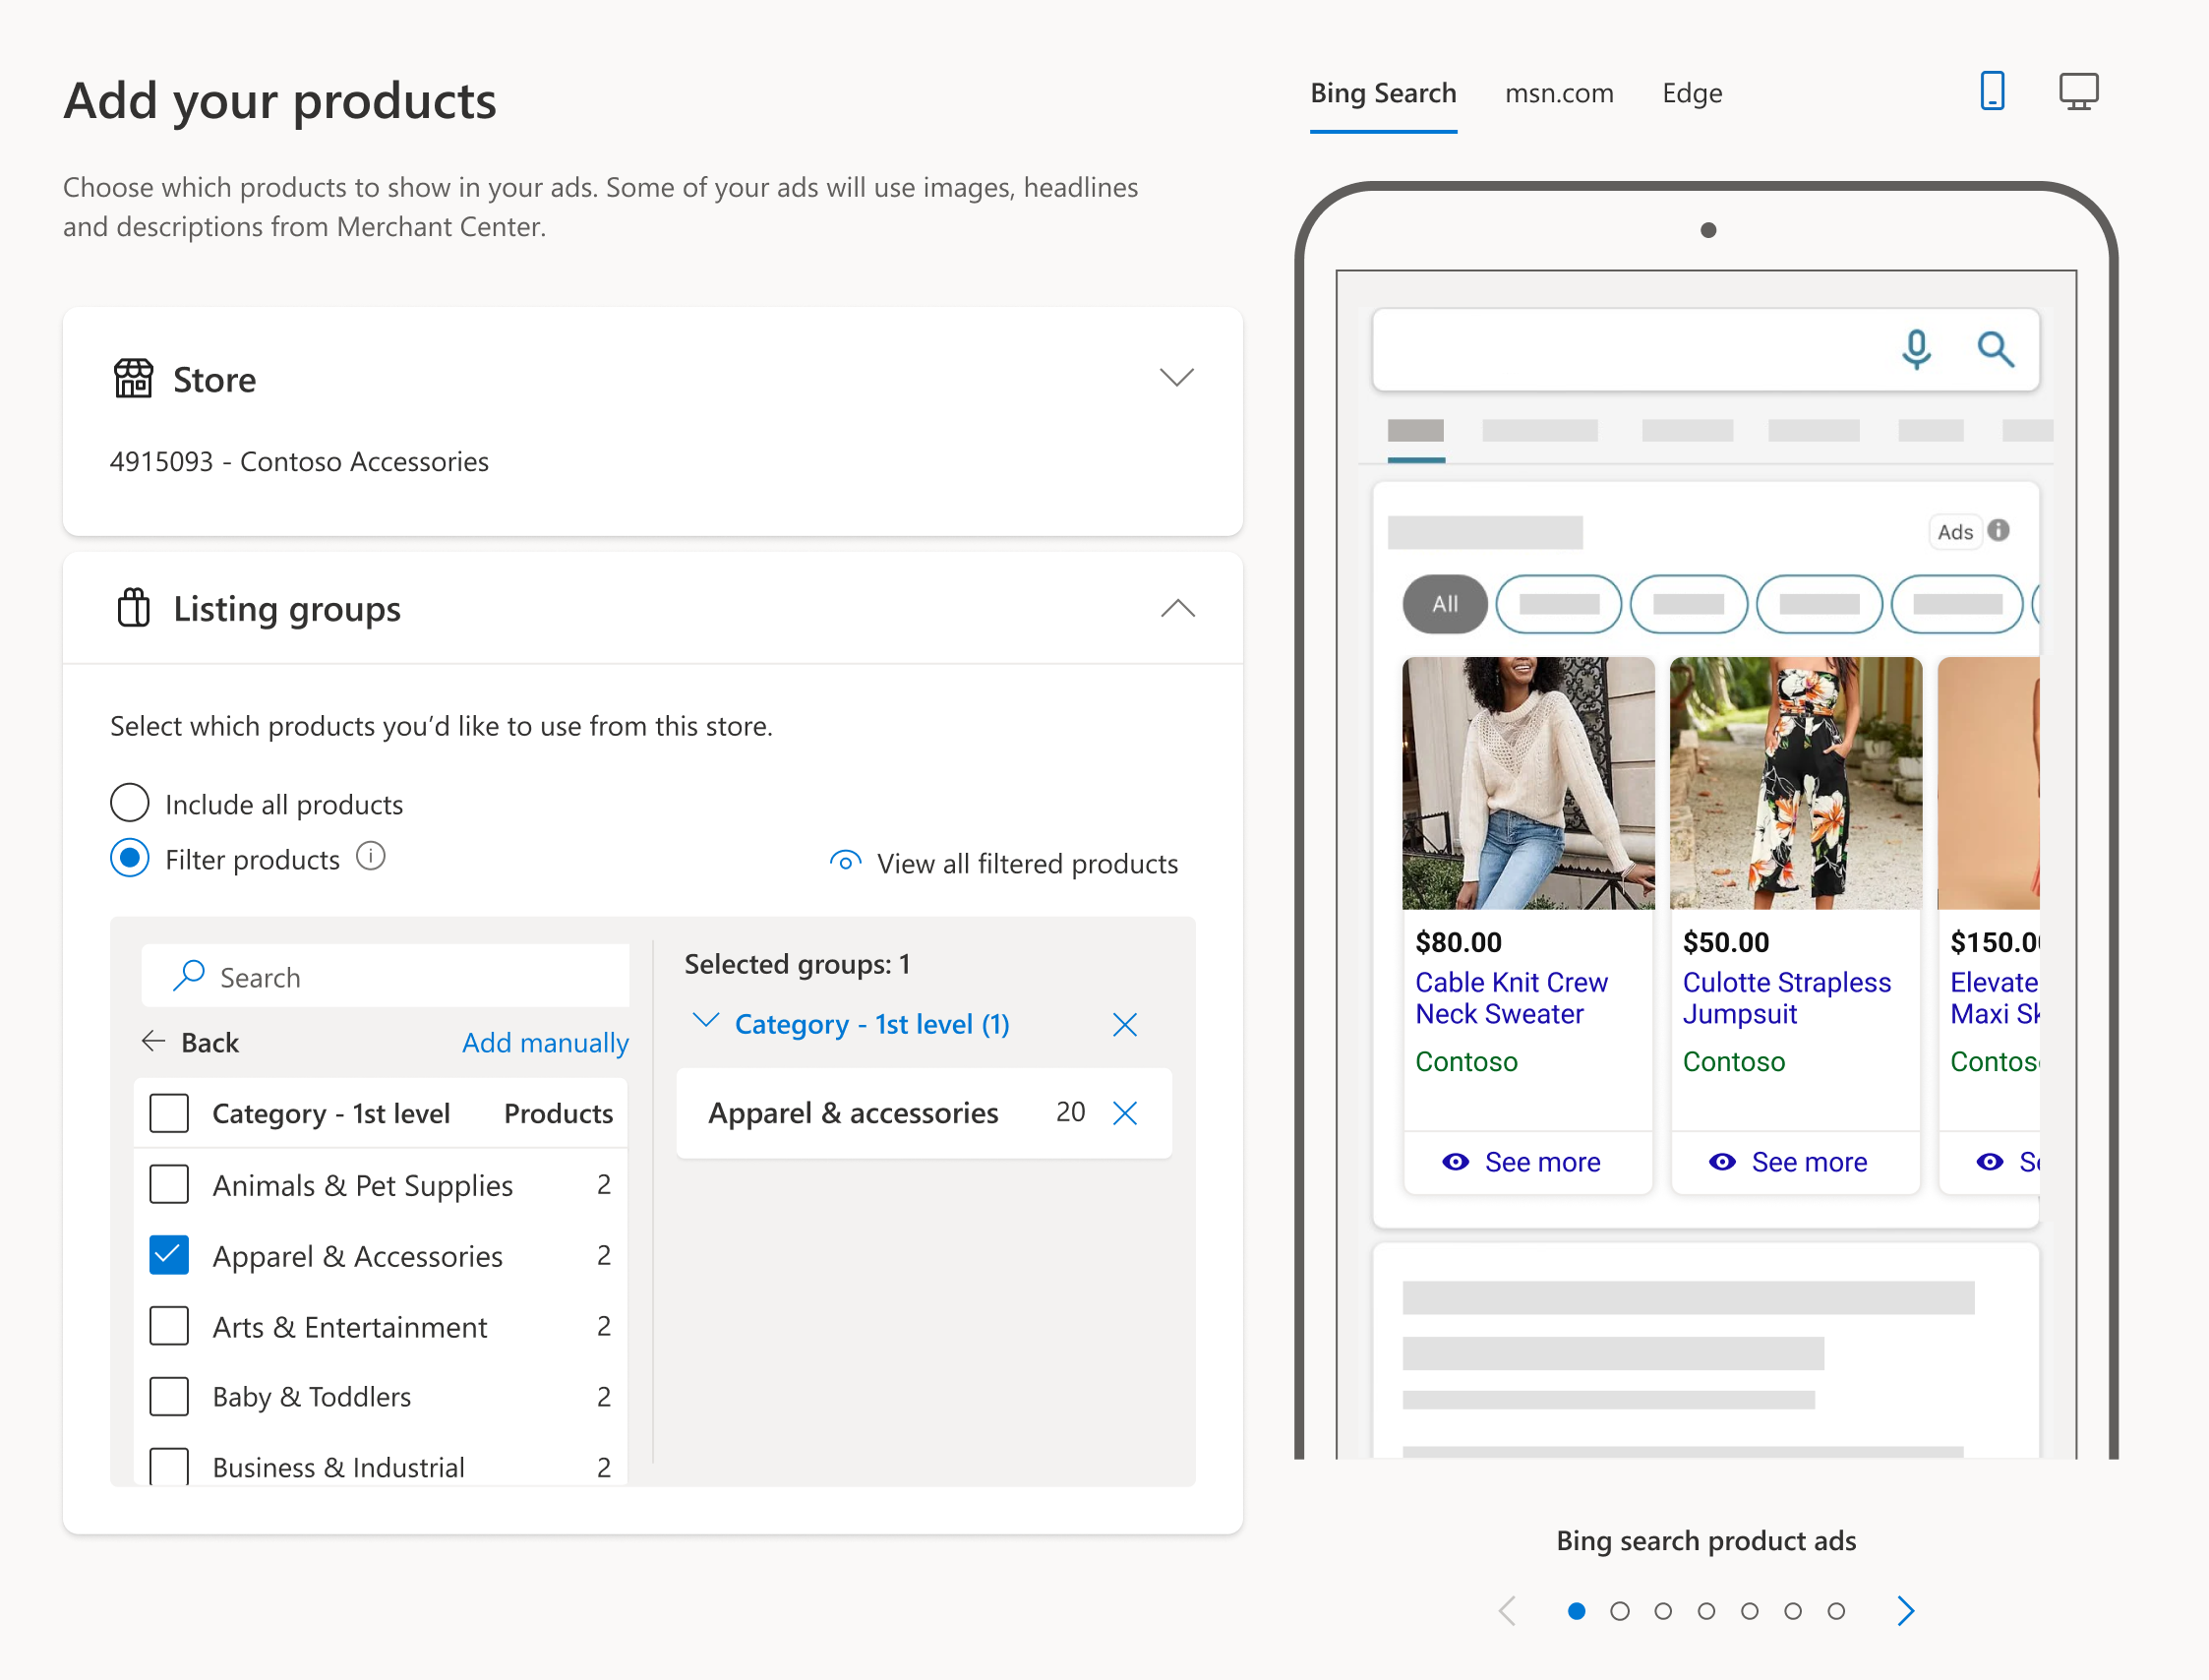Open Cable Knit Crew Neck Sweater title link
2209x1680 pixels.
tap(1511, 998)
